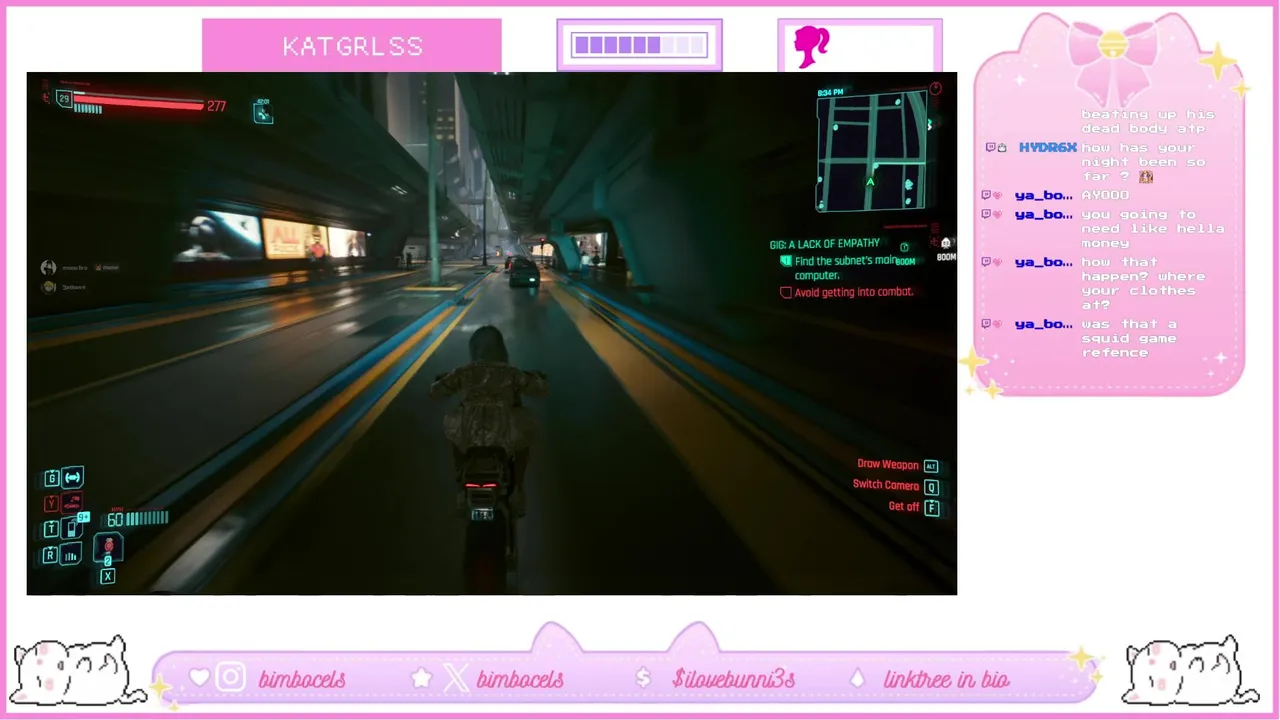Click the tracked objective marker icon

click(904, 248)
